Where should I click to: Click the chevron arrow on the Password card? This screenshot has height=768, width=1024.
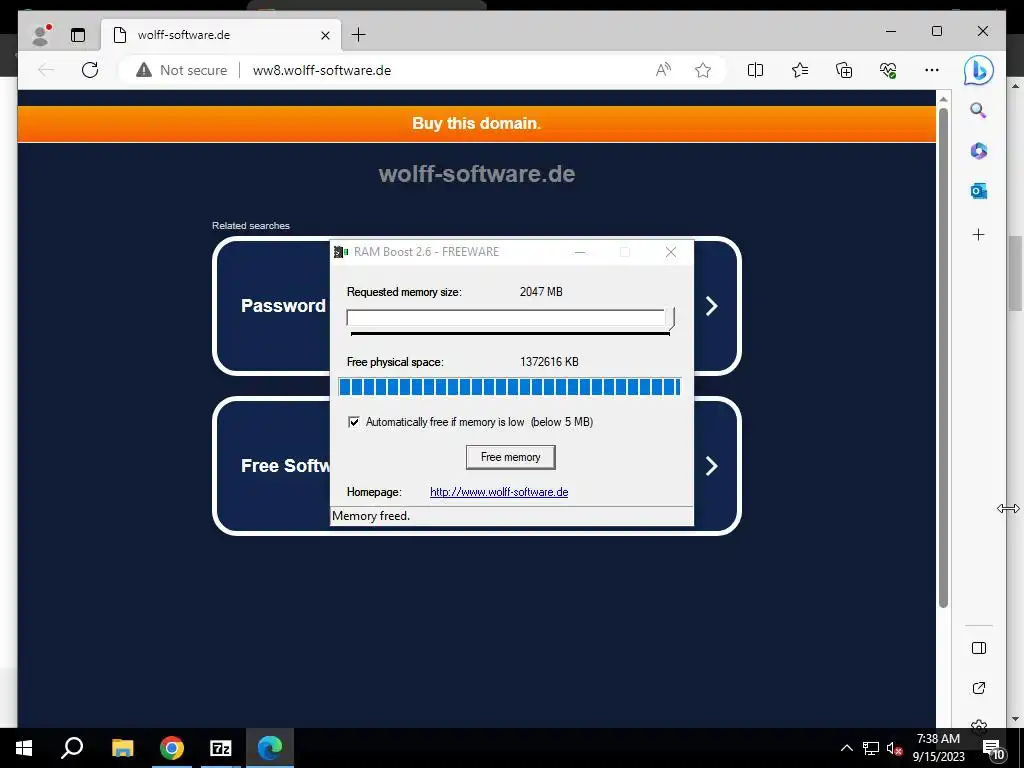(711, 306)
